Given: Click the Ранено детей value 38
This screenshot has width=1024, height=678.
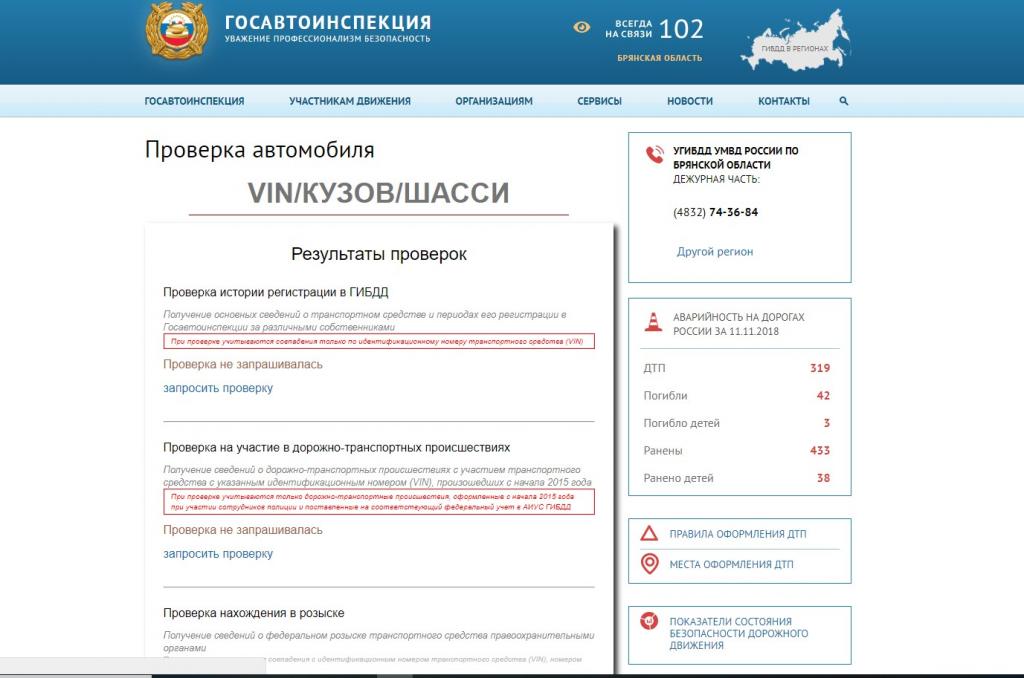Looking at the screenshot, I should point(823,477).
